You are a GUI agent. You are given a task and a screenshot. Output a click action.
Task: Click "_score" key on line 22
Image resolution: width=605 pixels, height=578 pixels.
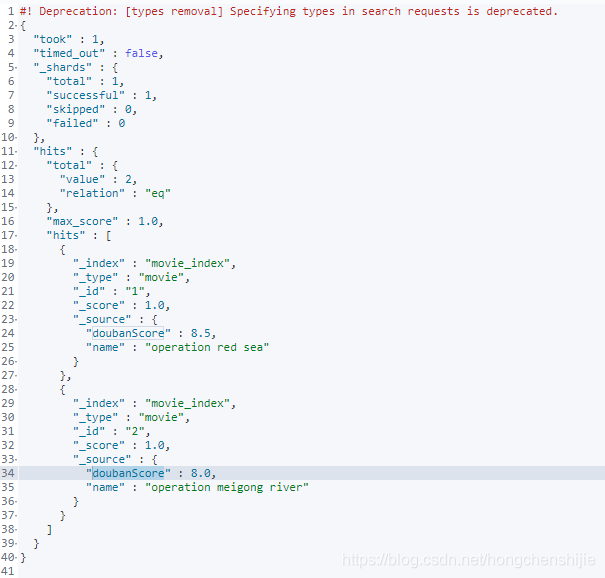(99, 305)
